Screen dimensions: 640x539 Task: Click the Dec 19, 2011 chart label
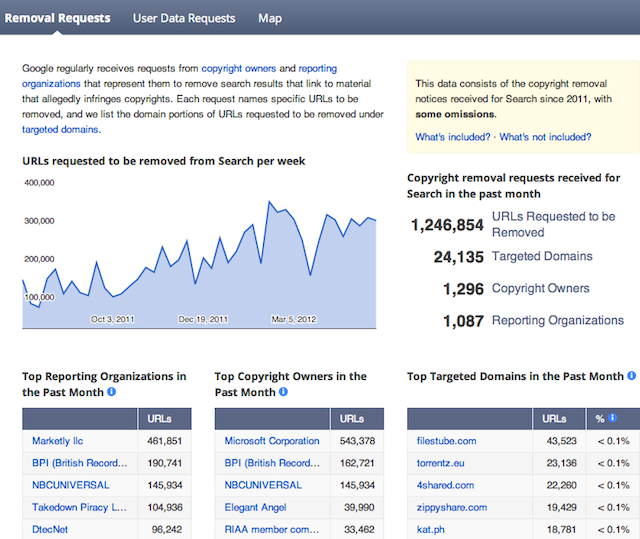(203, 319)
